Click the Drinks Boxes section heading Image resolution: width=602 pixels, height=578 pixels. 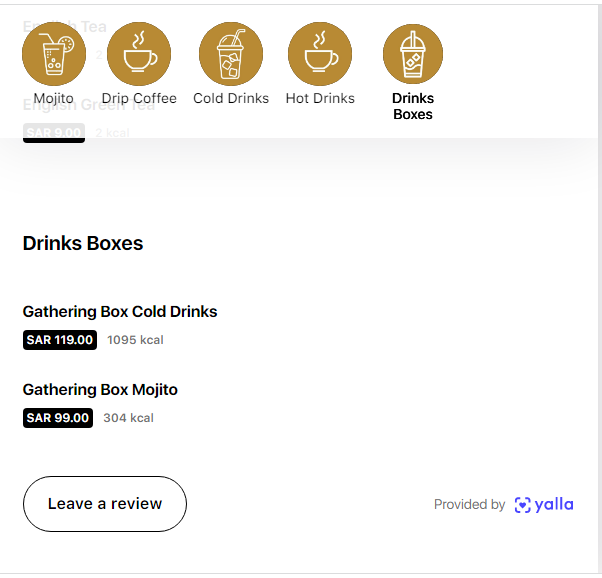[x=83, y=243]
